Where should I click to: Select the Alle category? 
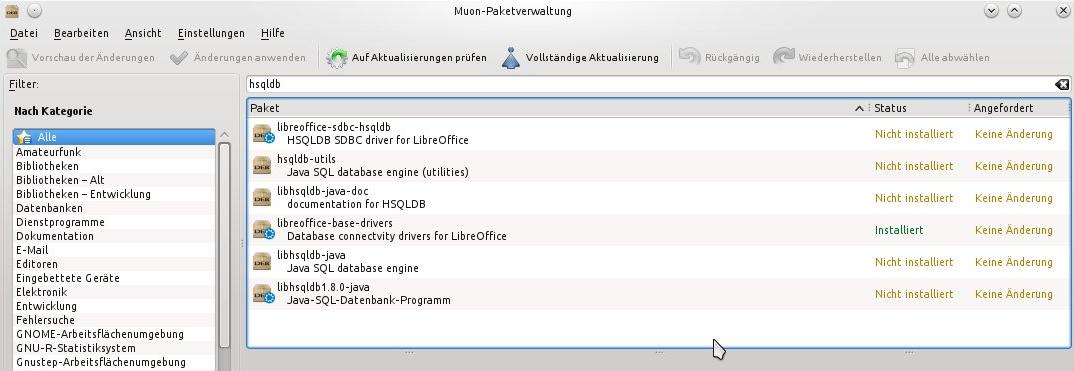[114, 138]
